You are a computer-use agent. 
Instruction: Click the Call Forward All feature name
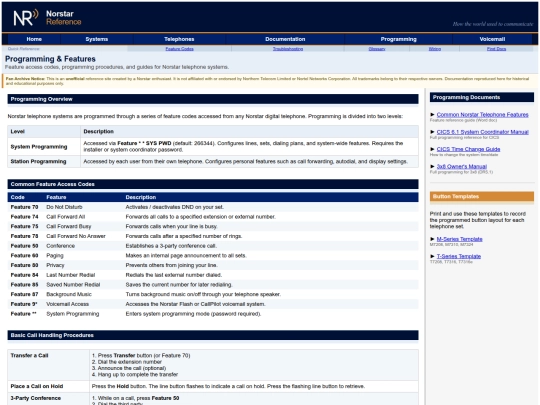point(65,217)
